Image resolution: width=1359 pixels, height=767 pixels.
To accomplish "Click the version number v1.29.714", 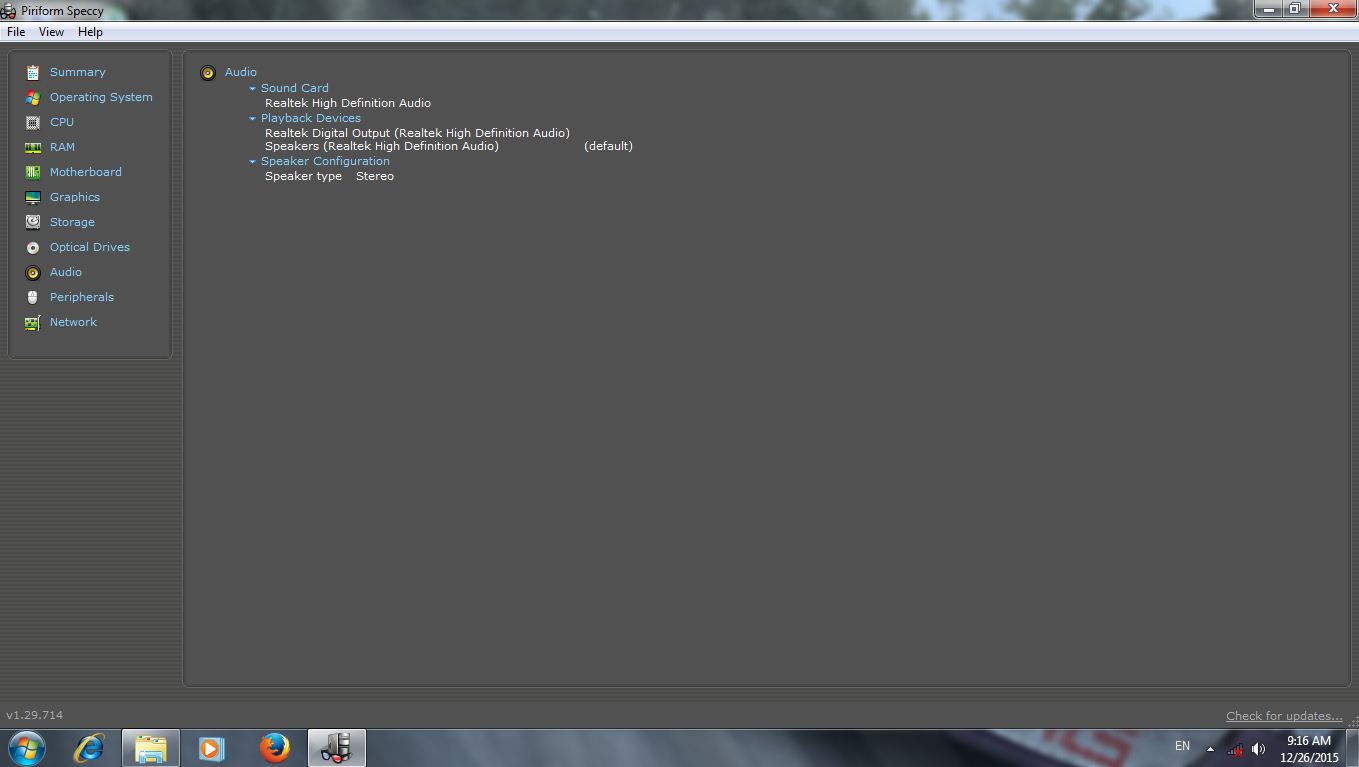I will [x=34, y=715].
